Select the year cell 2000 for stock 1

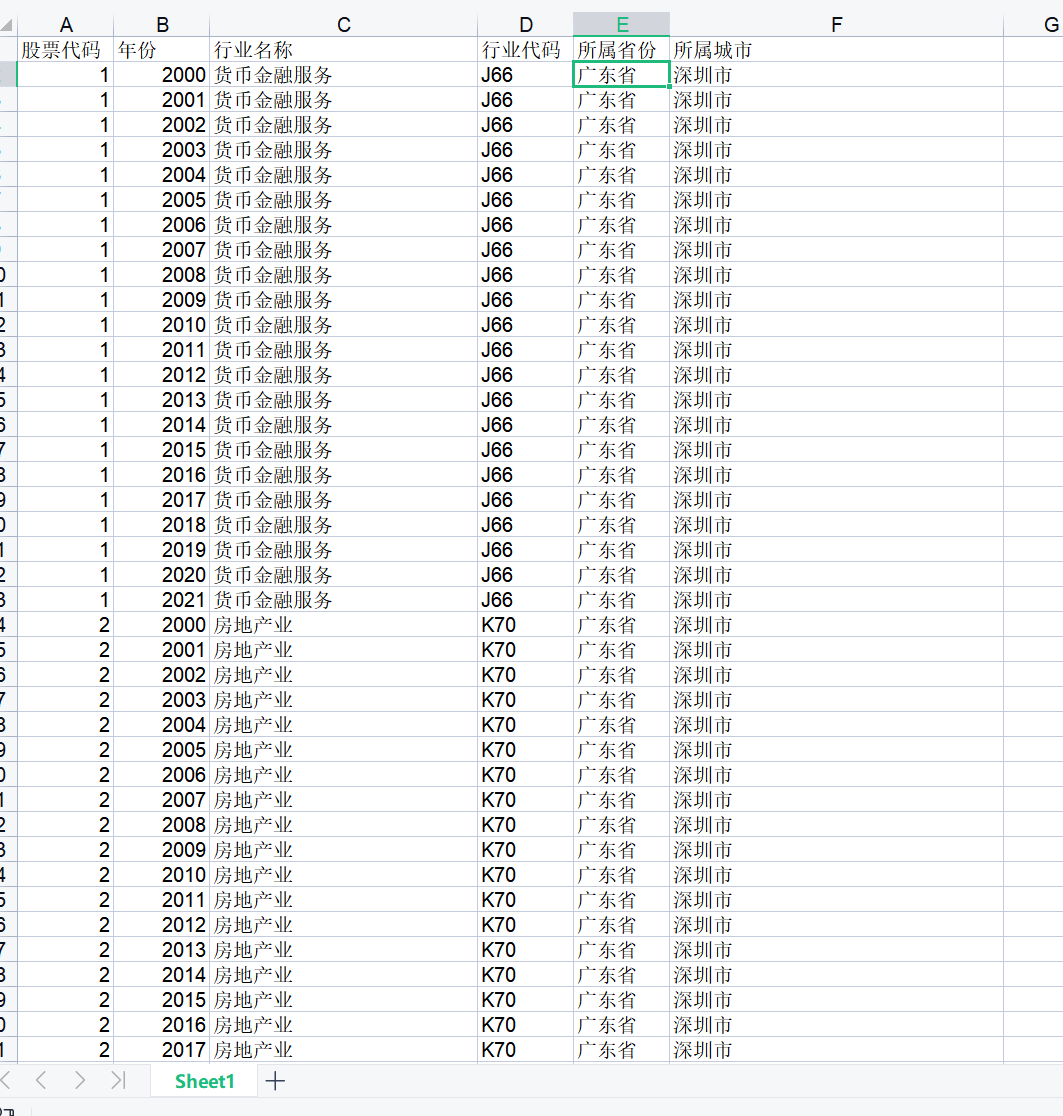click(x=162, y=75)
